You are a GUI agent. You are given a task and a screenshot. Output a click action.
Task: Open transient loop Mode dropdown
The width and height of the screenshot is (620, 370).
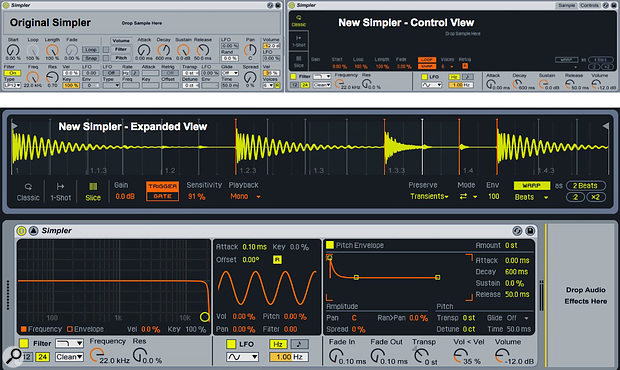[468, 196]
